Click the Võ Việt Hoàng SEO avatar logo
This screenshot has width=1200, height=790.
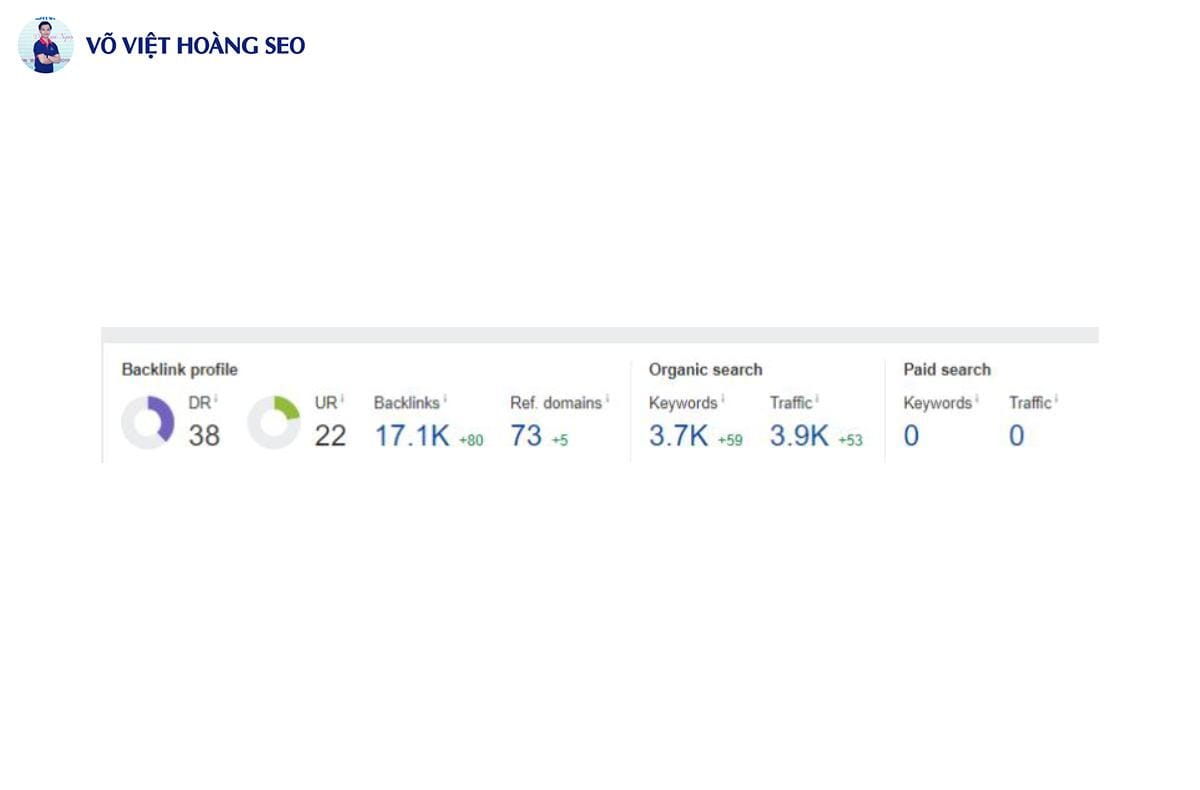point(45,45)
